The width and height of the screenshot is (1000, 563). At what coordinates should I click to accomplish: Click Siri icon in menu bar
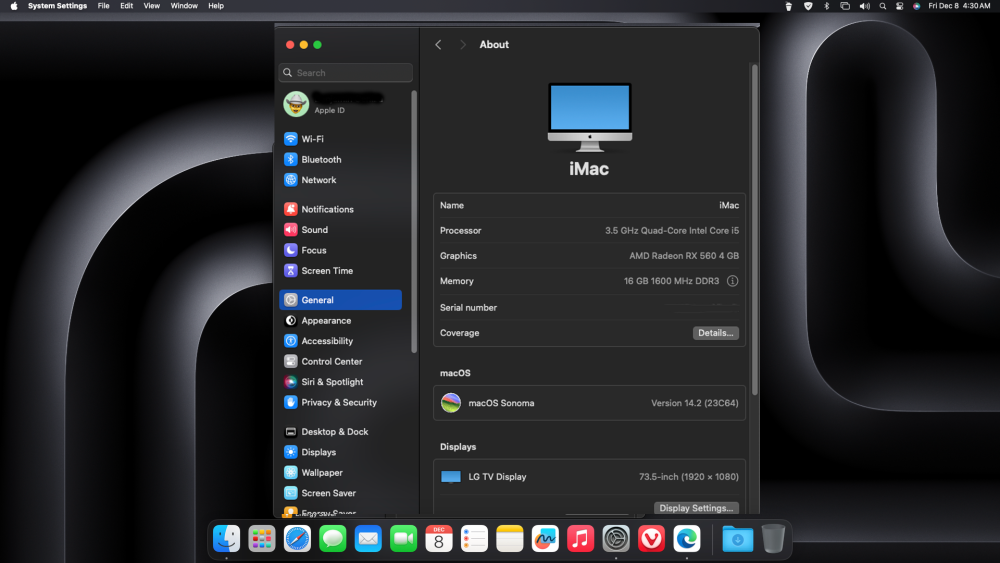(x=916, y=6)
